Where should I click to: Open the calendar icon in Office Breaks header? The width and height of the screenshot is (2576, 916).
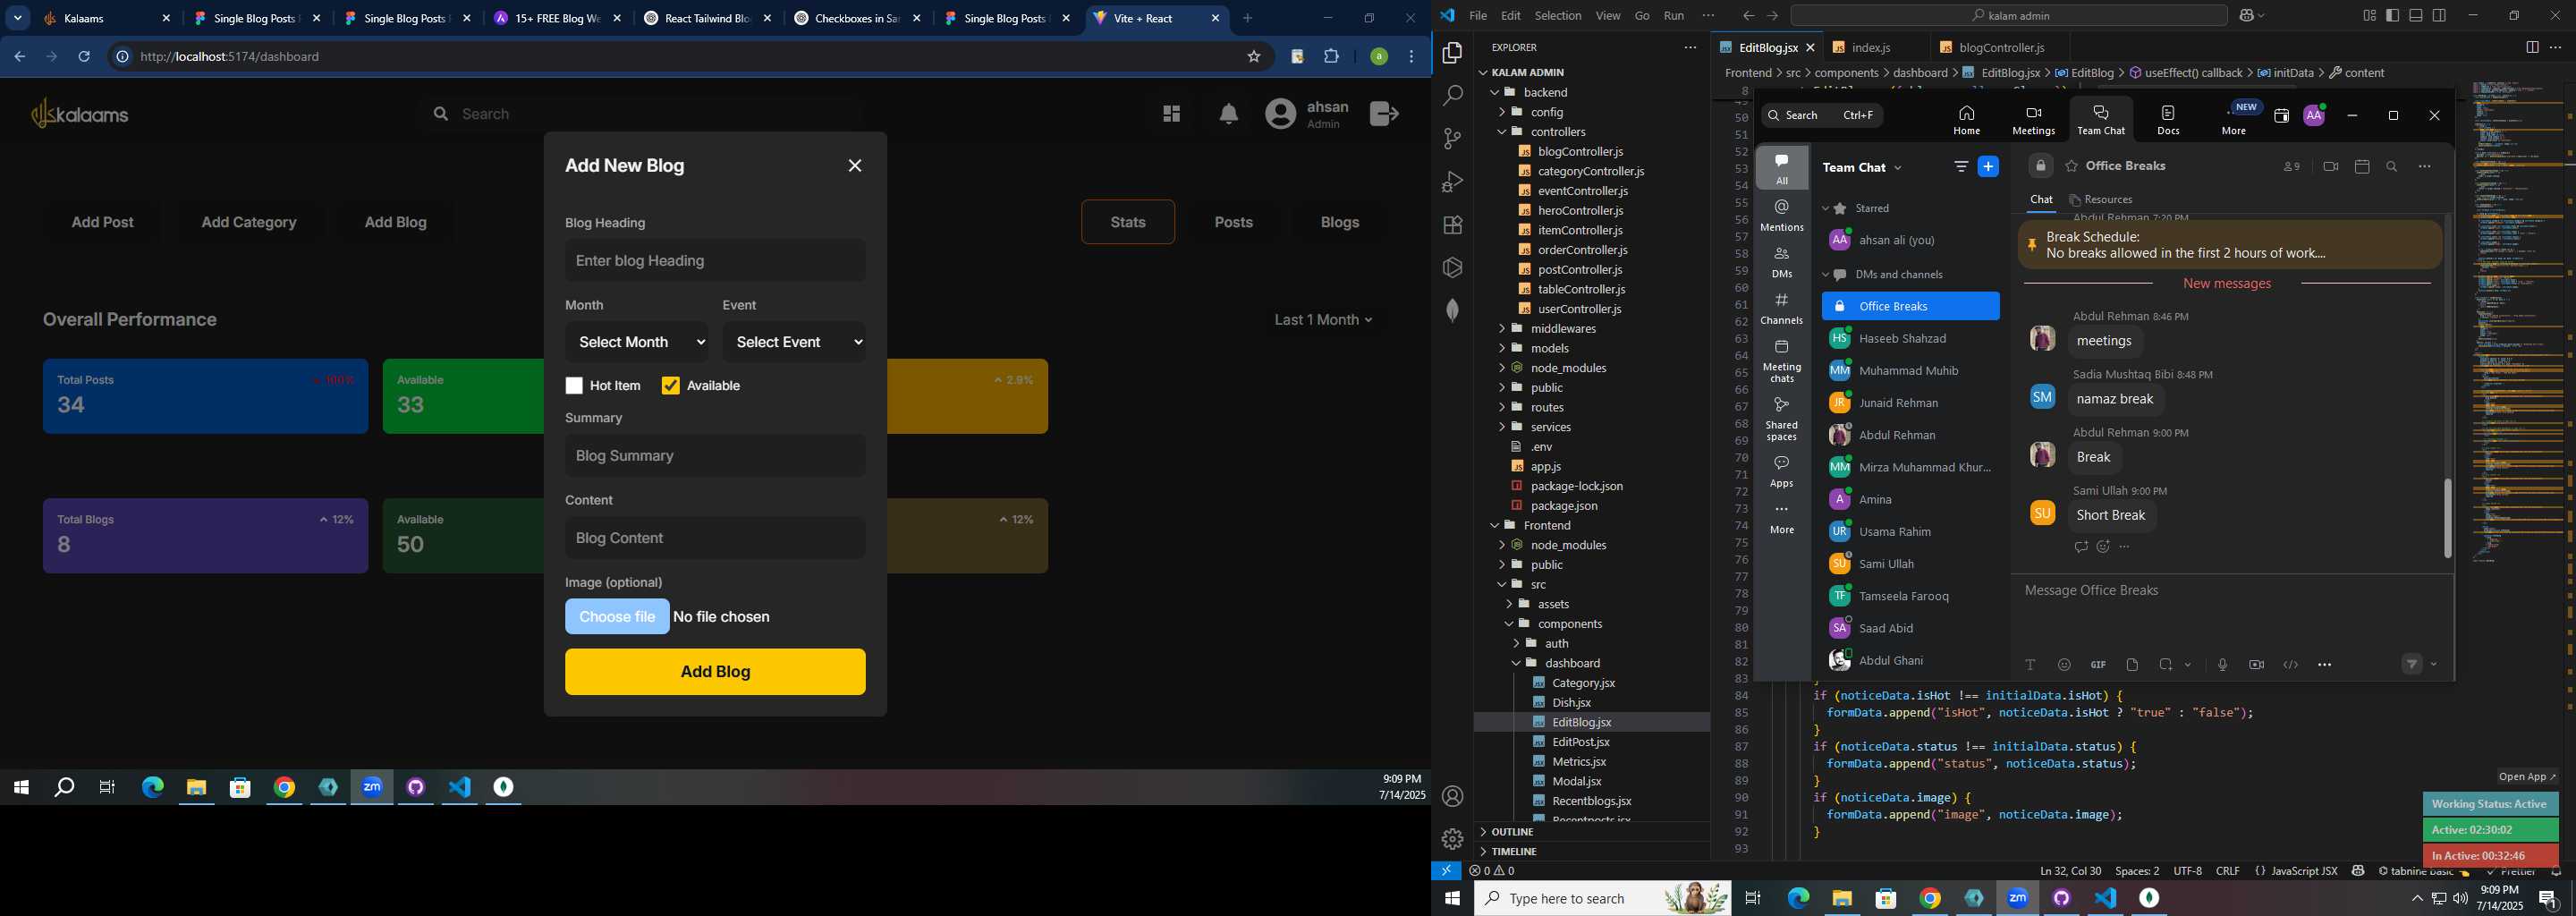point(2362,167)
